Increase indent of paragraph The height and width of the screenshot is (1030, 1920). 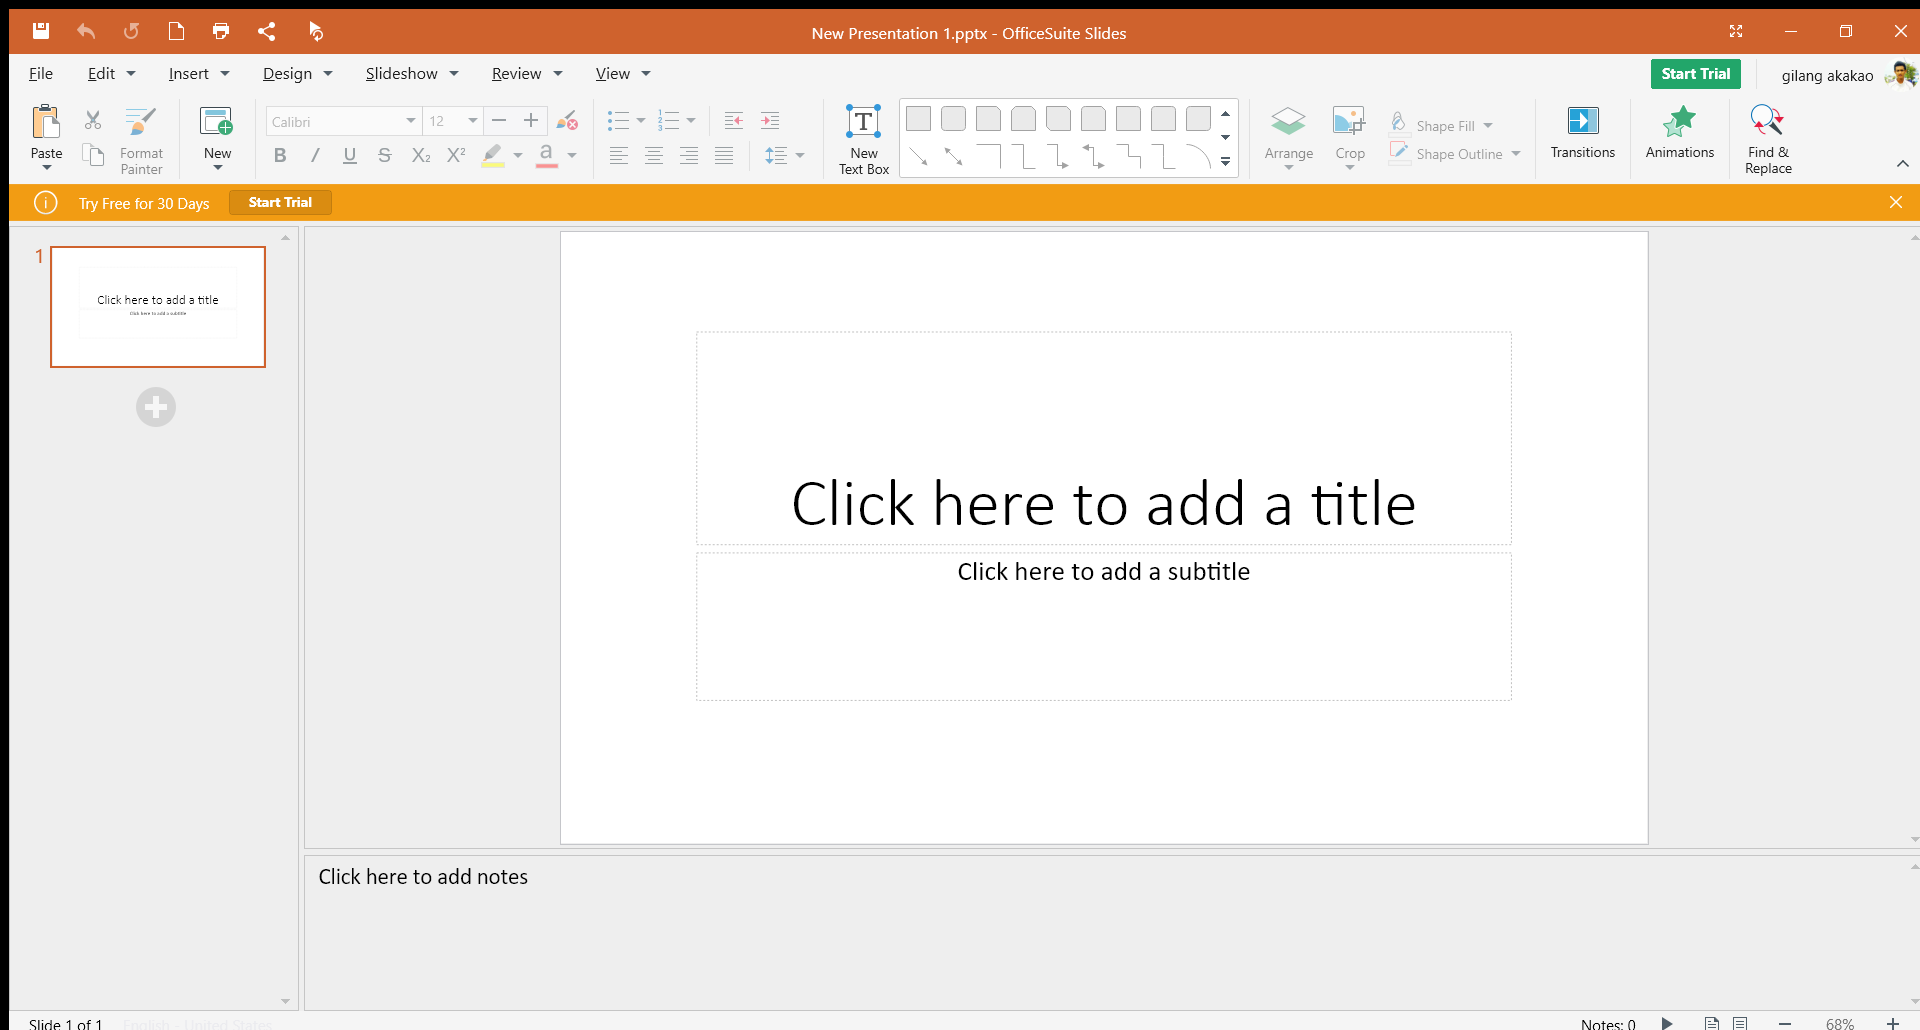click(770, 121)
